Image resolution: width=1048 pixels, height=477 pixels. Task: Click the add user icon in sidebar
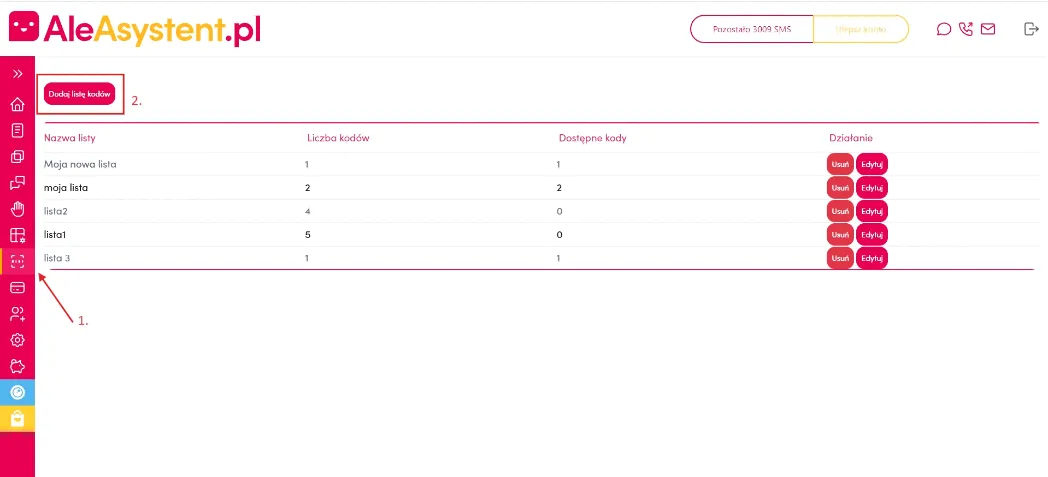[x=17, y=314]
